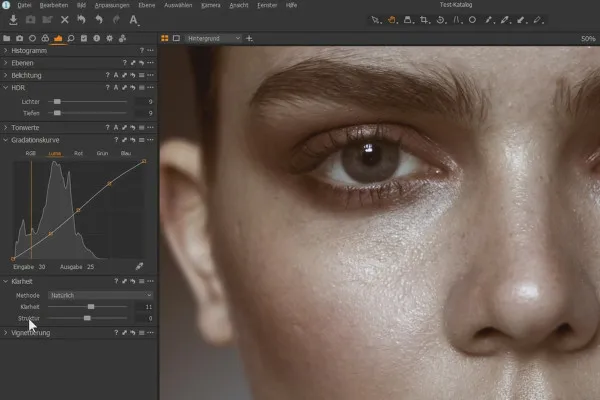Expand the Belichtung panel

5,75
